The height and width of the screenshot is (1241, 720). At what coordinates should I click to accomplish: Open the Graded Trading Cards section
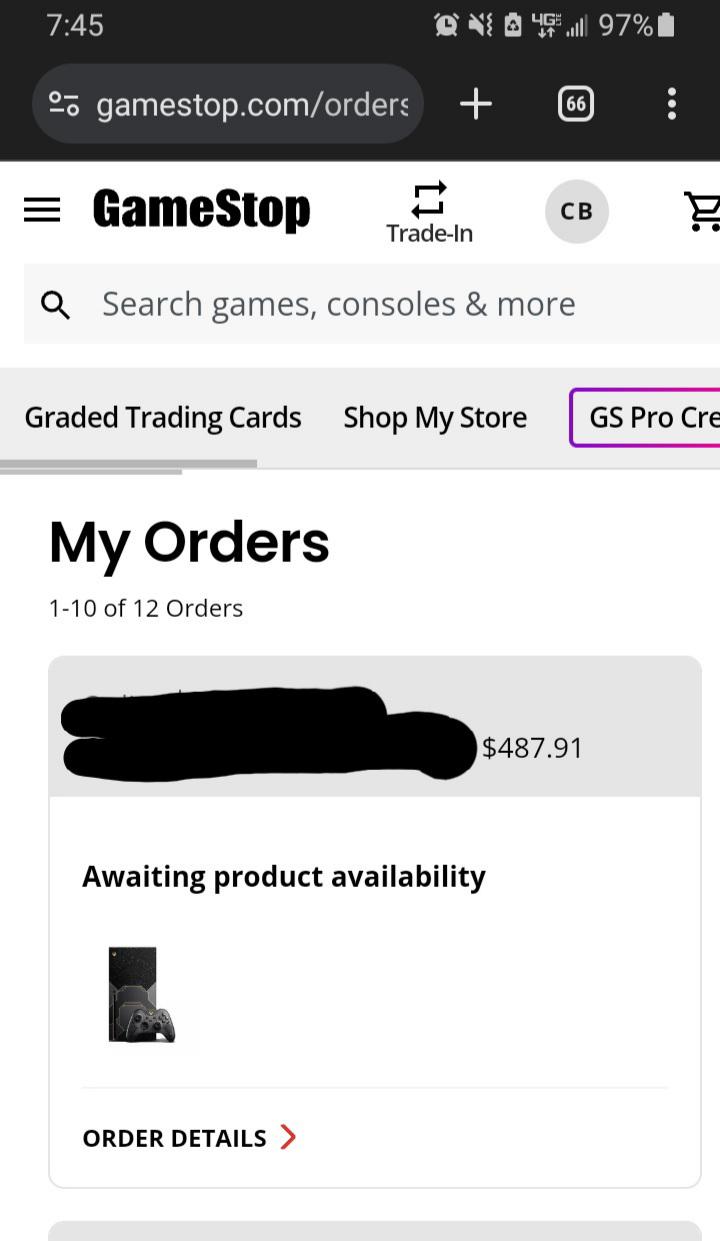coord(163,417)
